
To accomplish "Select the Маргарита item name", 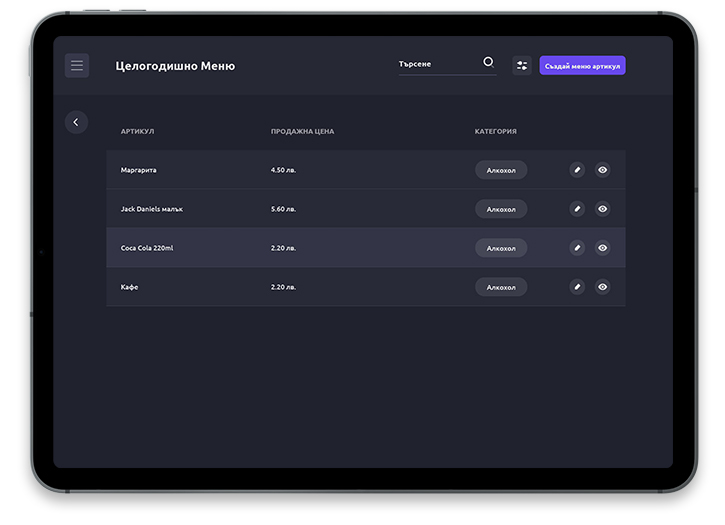I will coord(138,170).
